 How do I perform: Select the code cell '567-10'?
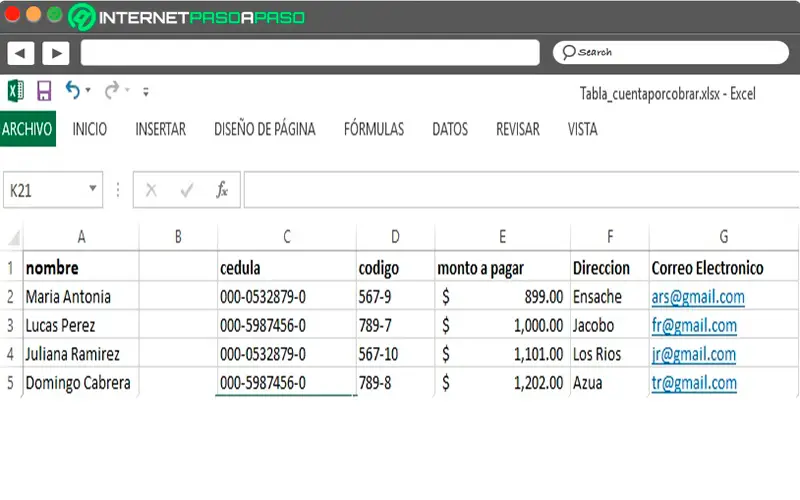395,354
